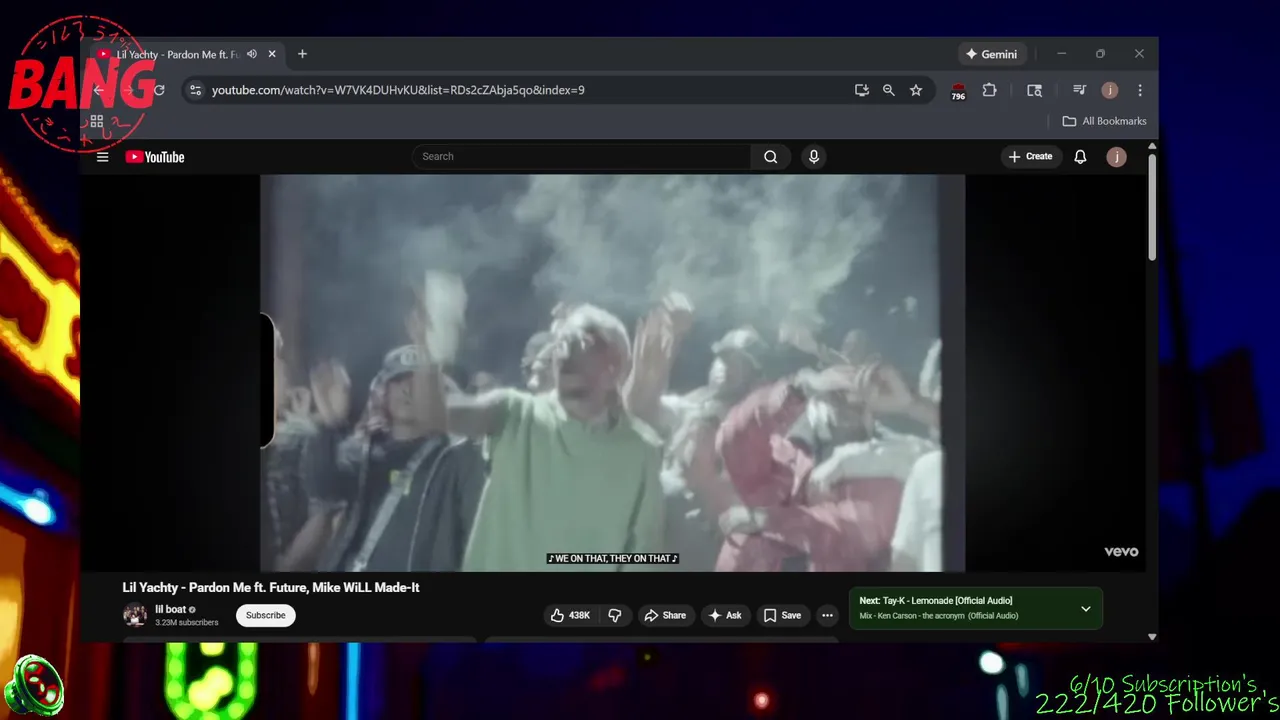Click the Ask button
The width and height of the screenshot is (1280, 720).
[x=725, y=615]
